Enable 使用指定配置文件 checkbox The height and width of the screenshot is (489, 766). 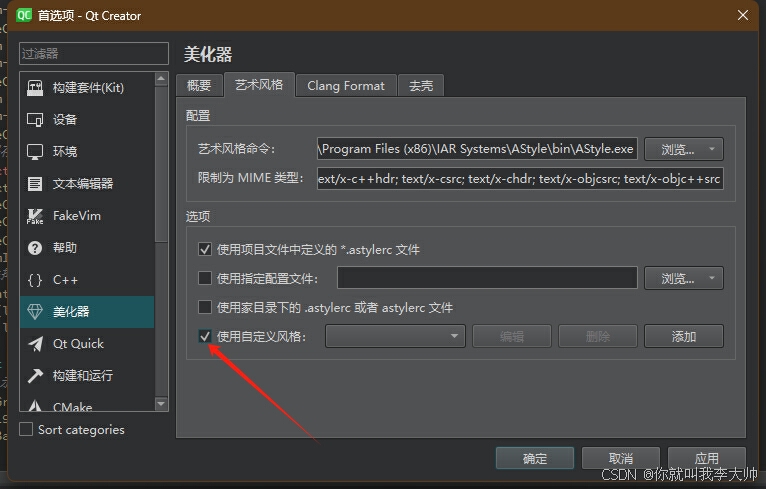tap(205, 278)
